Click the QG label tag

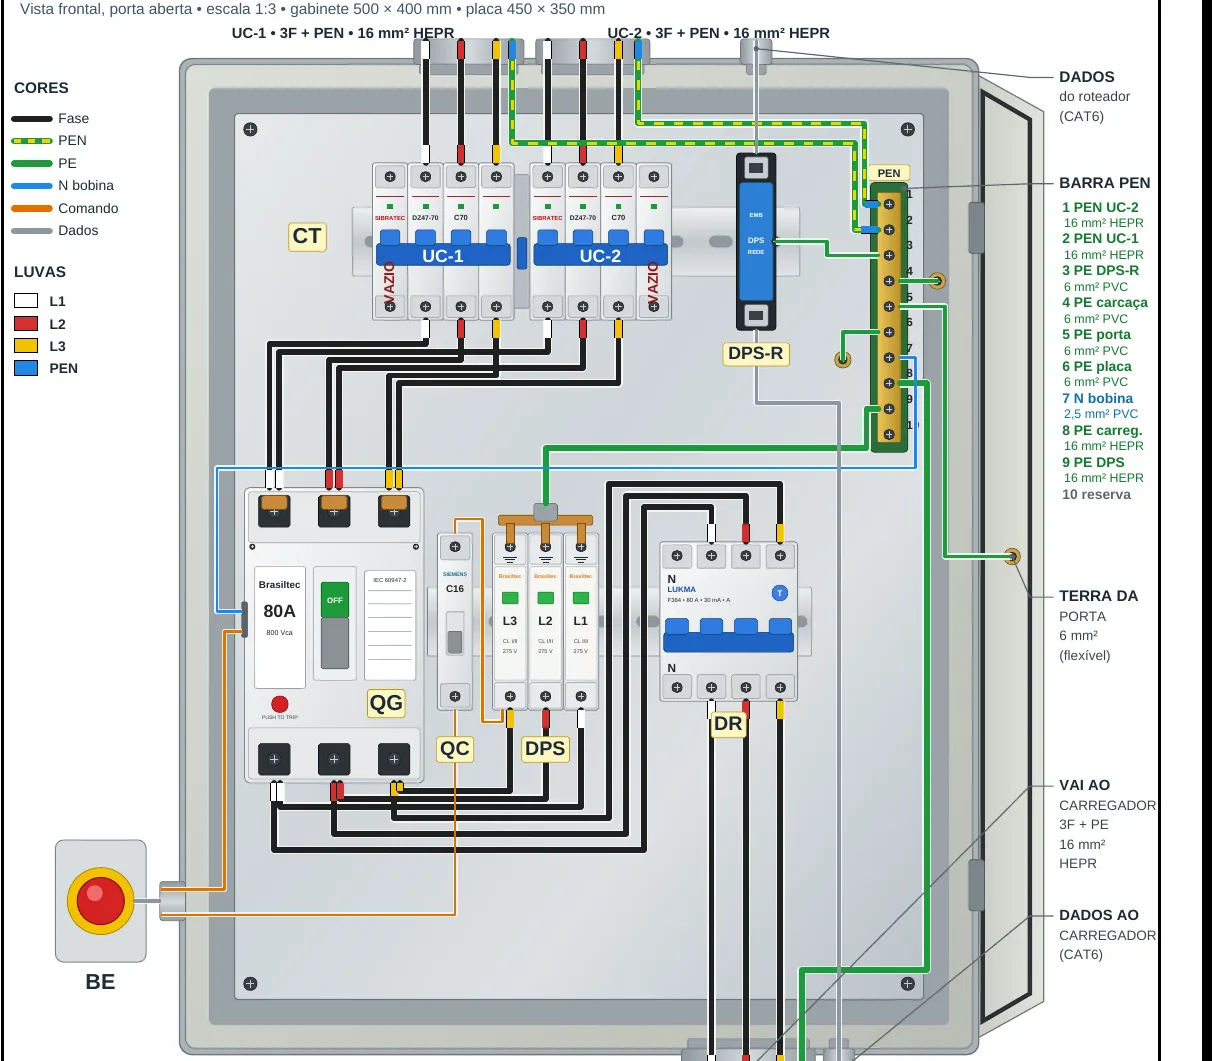[386, 703]
